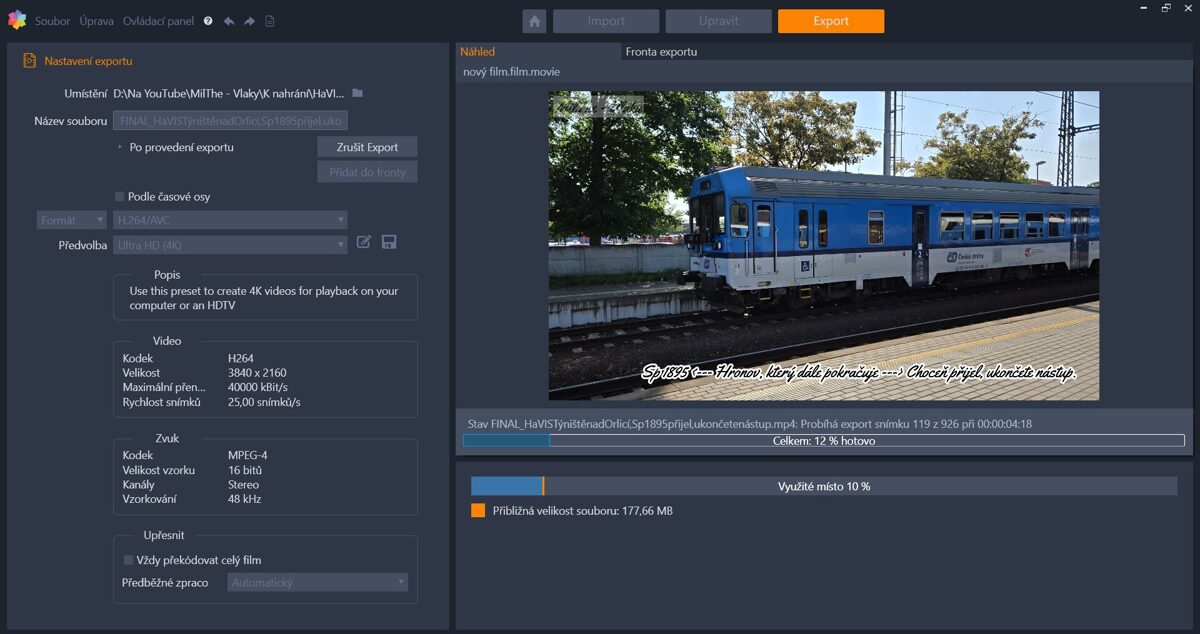
Task: Edit preset with the pencil icon
Action: 364,242
